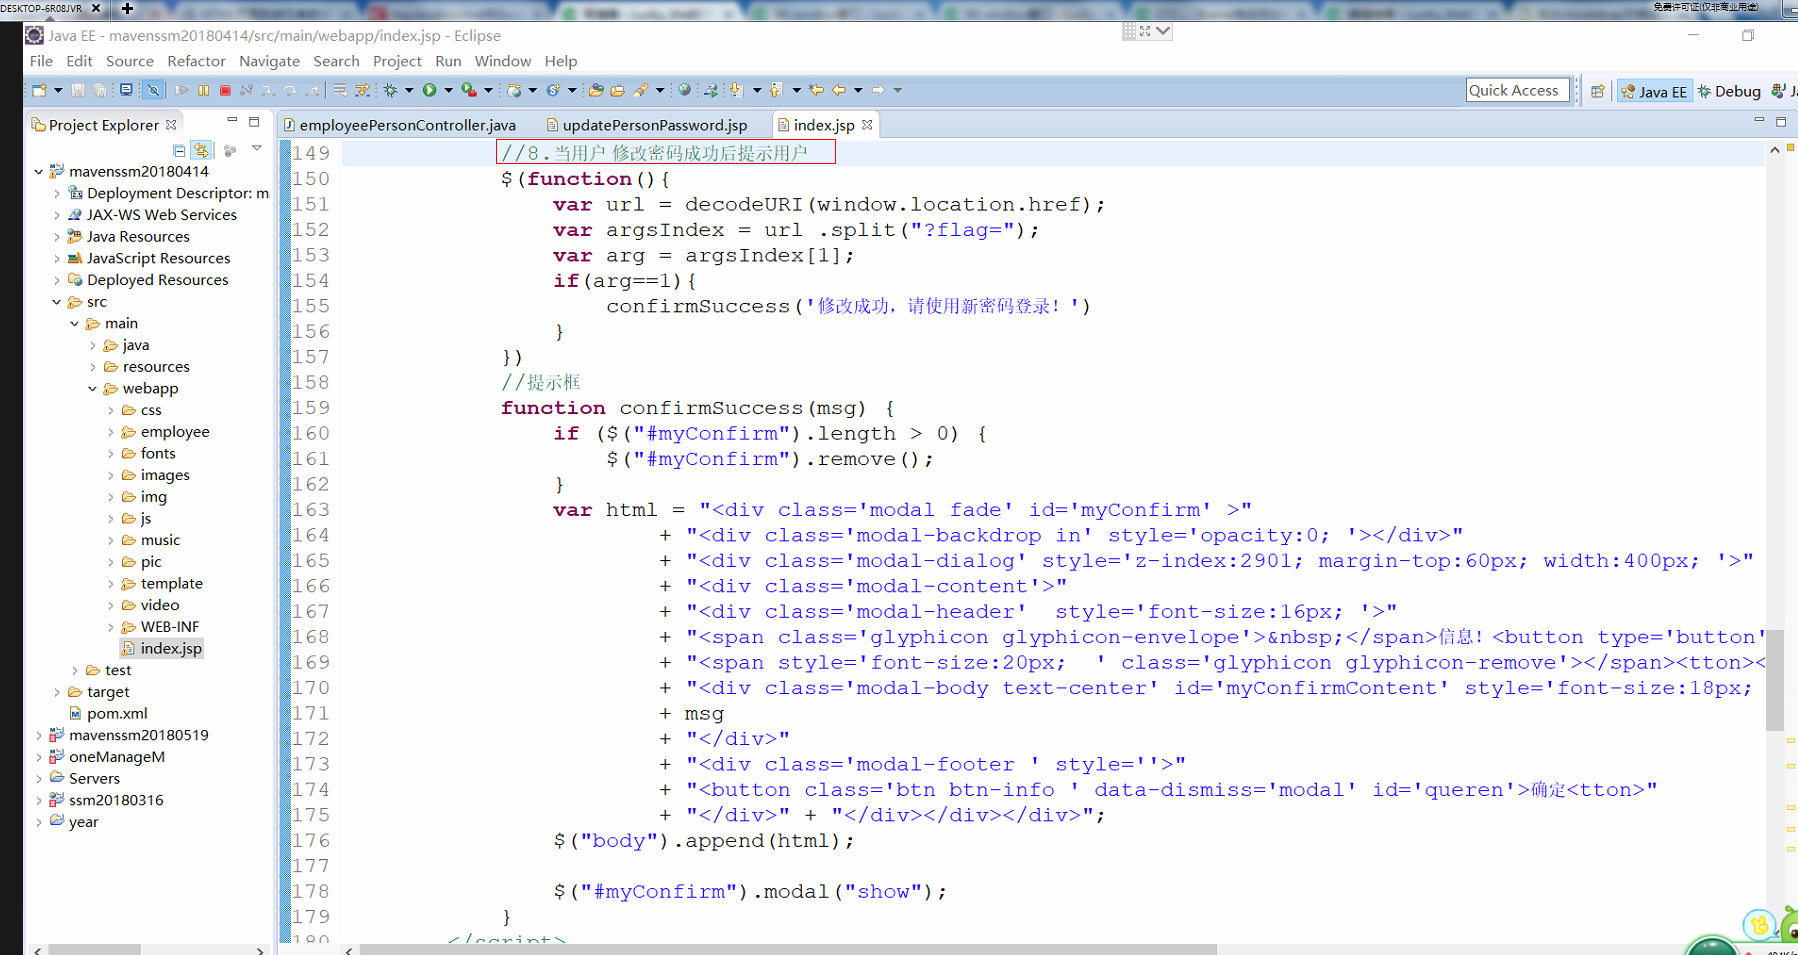Viewport: 1798px width, 955px height.
Task: Click the Disconnect debug icon
Action: click(x=246, y=90)
